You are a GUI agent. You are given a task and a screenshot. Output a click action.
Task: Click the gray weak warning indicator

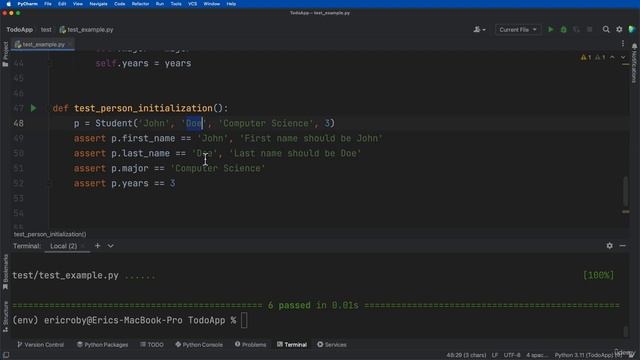coord(600,58)
